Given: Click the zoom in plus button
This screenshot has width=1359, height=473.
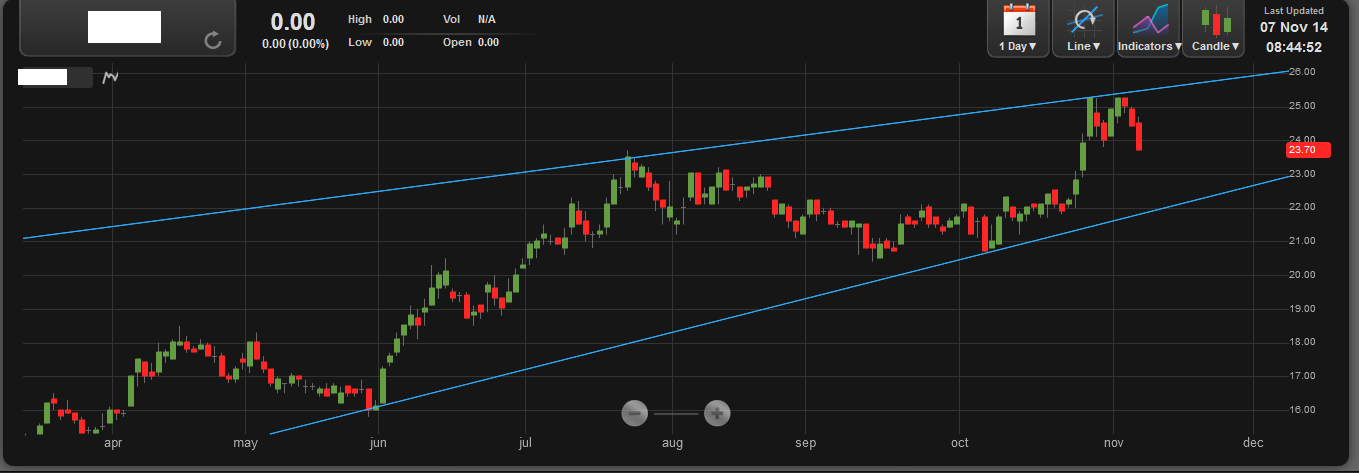Looking at the screenshot, I should tap(716, 412).
